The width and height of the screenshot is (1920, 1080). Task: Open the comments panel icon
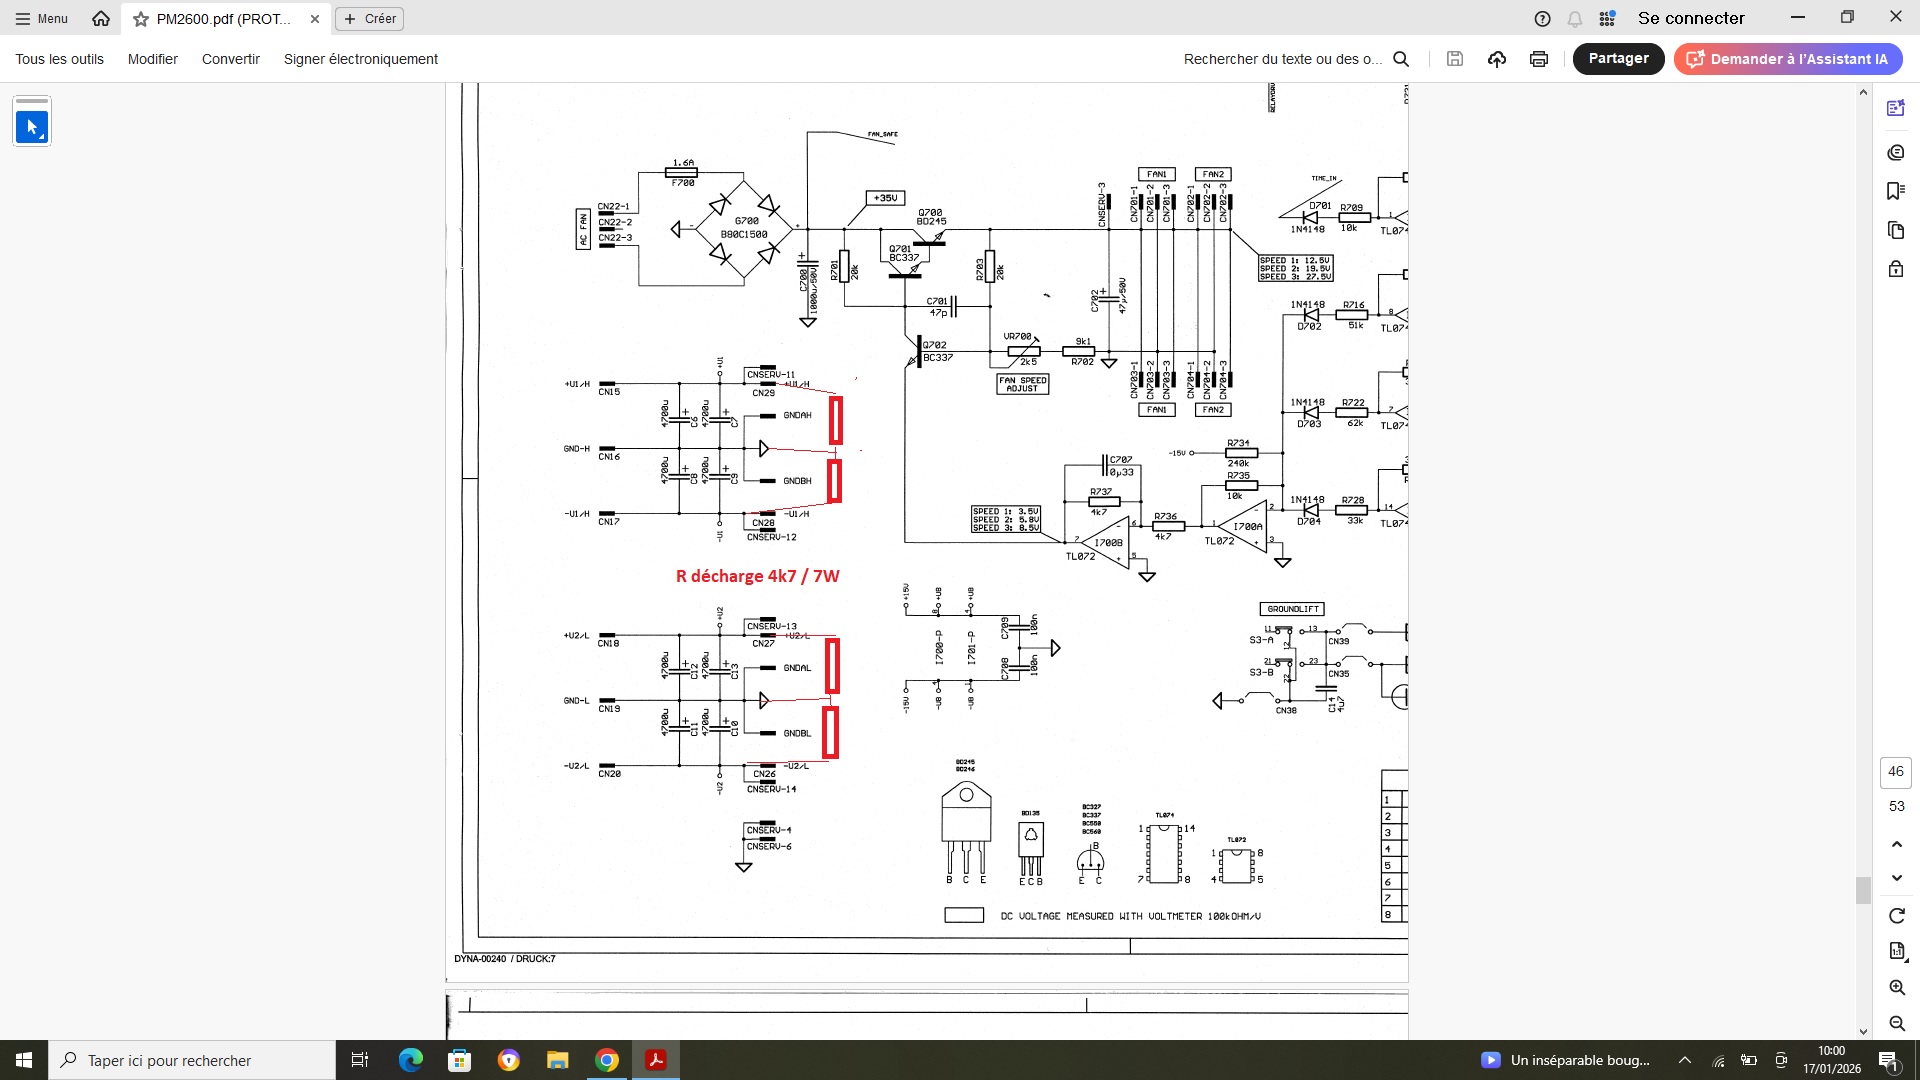tap(1895, 152)
